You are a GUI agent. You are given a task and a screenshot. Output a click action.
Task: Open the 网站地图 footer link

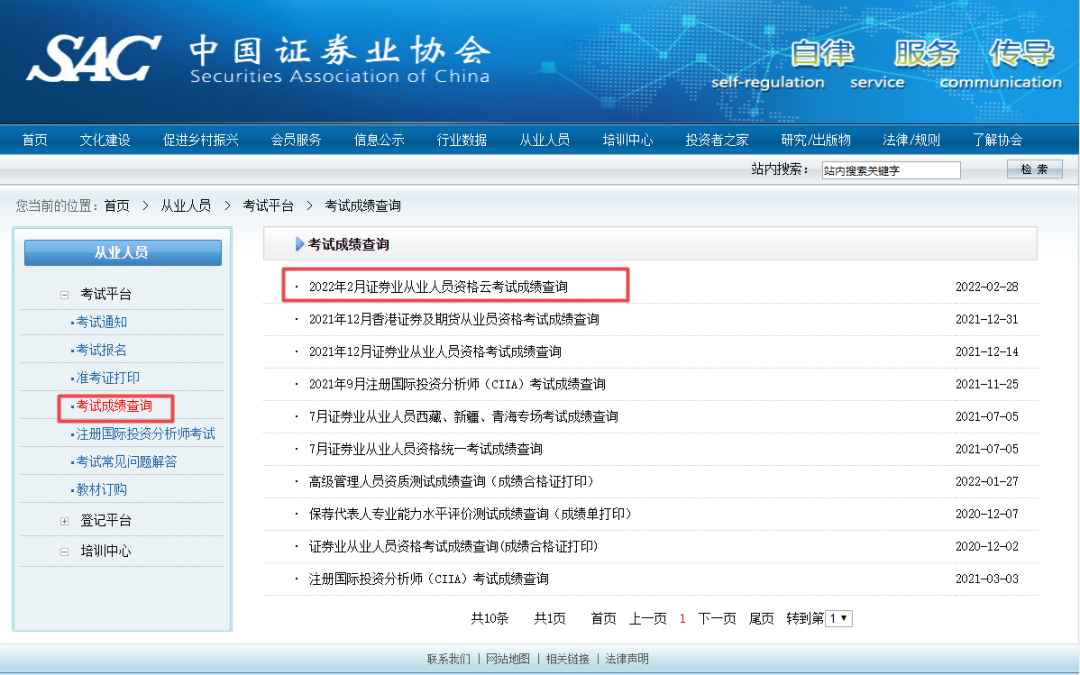(510, 659)
